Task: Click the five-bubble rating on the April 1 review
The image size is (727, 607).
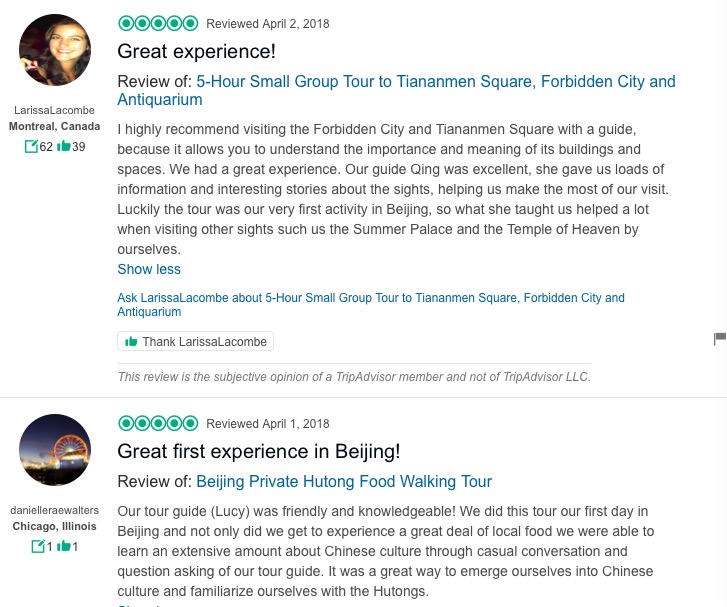Action: click(x=158, y=423)
